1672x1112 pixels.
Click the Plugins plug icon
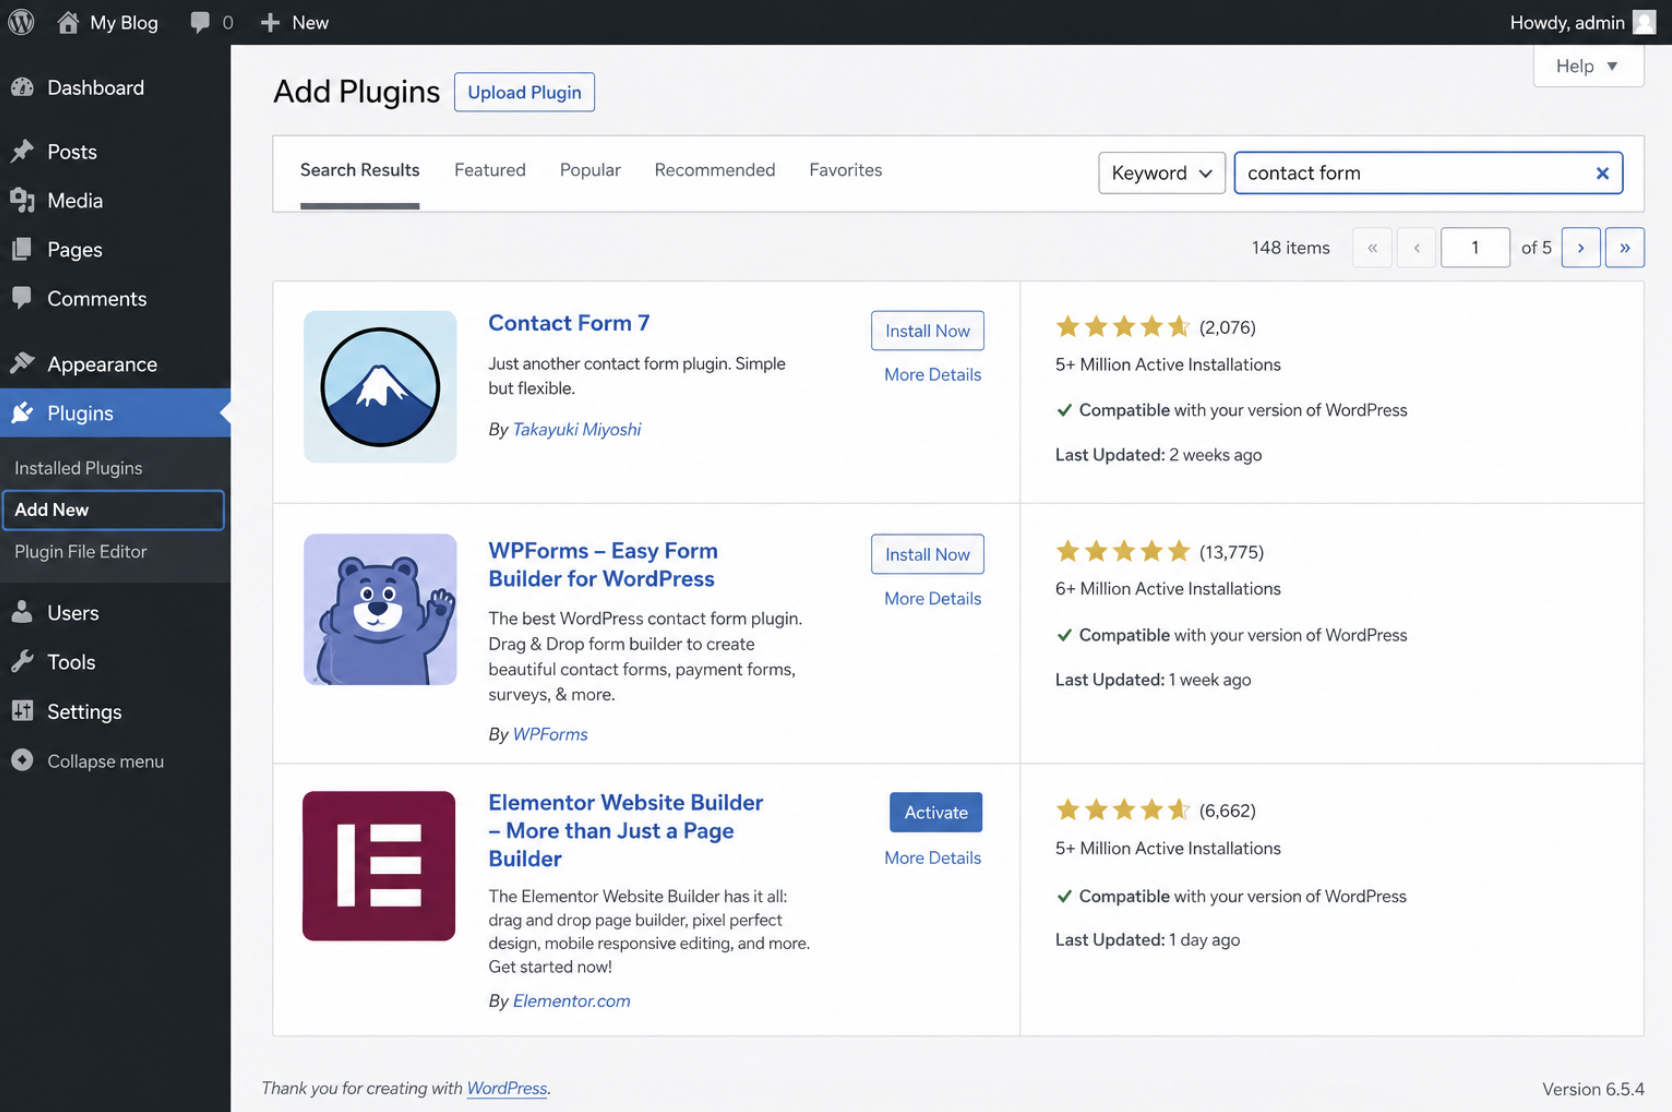22,413
